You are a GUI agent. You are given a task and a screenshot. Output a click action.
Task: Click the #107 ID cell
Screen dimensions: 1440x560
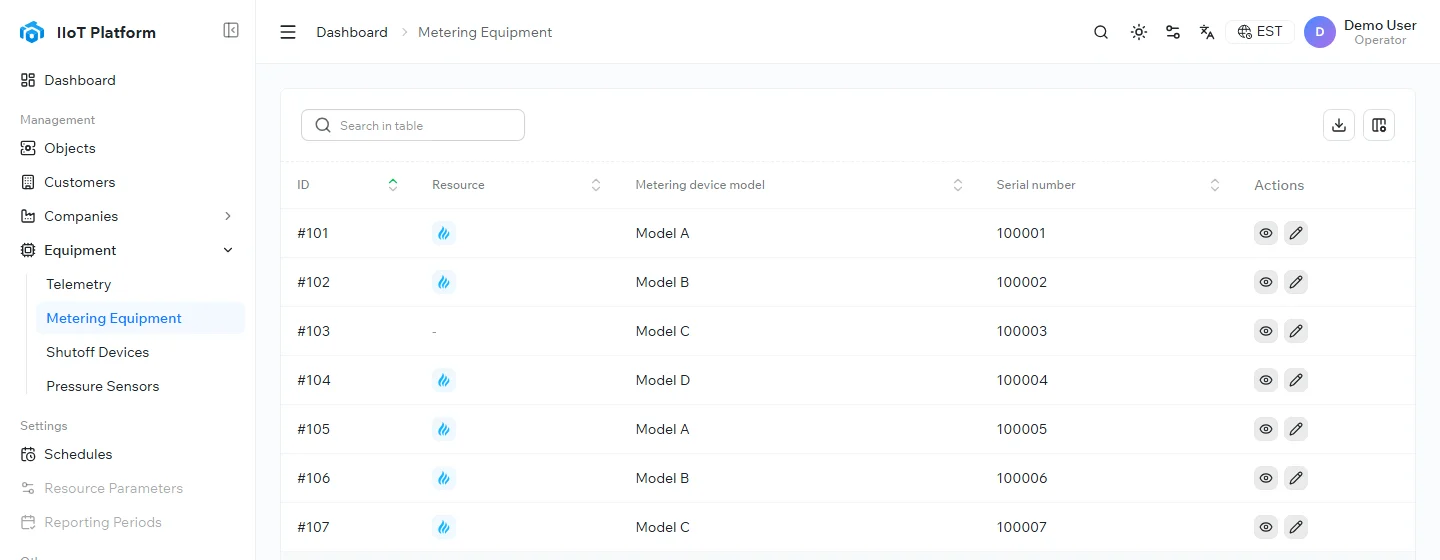click(313, 527)
